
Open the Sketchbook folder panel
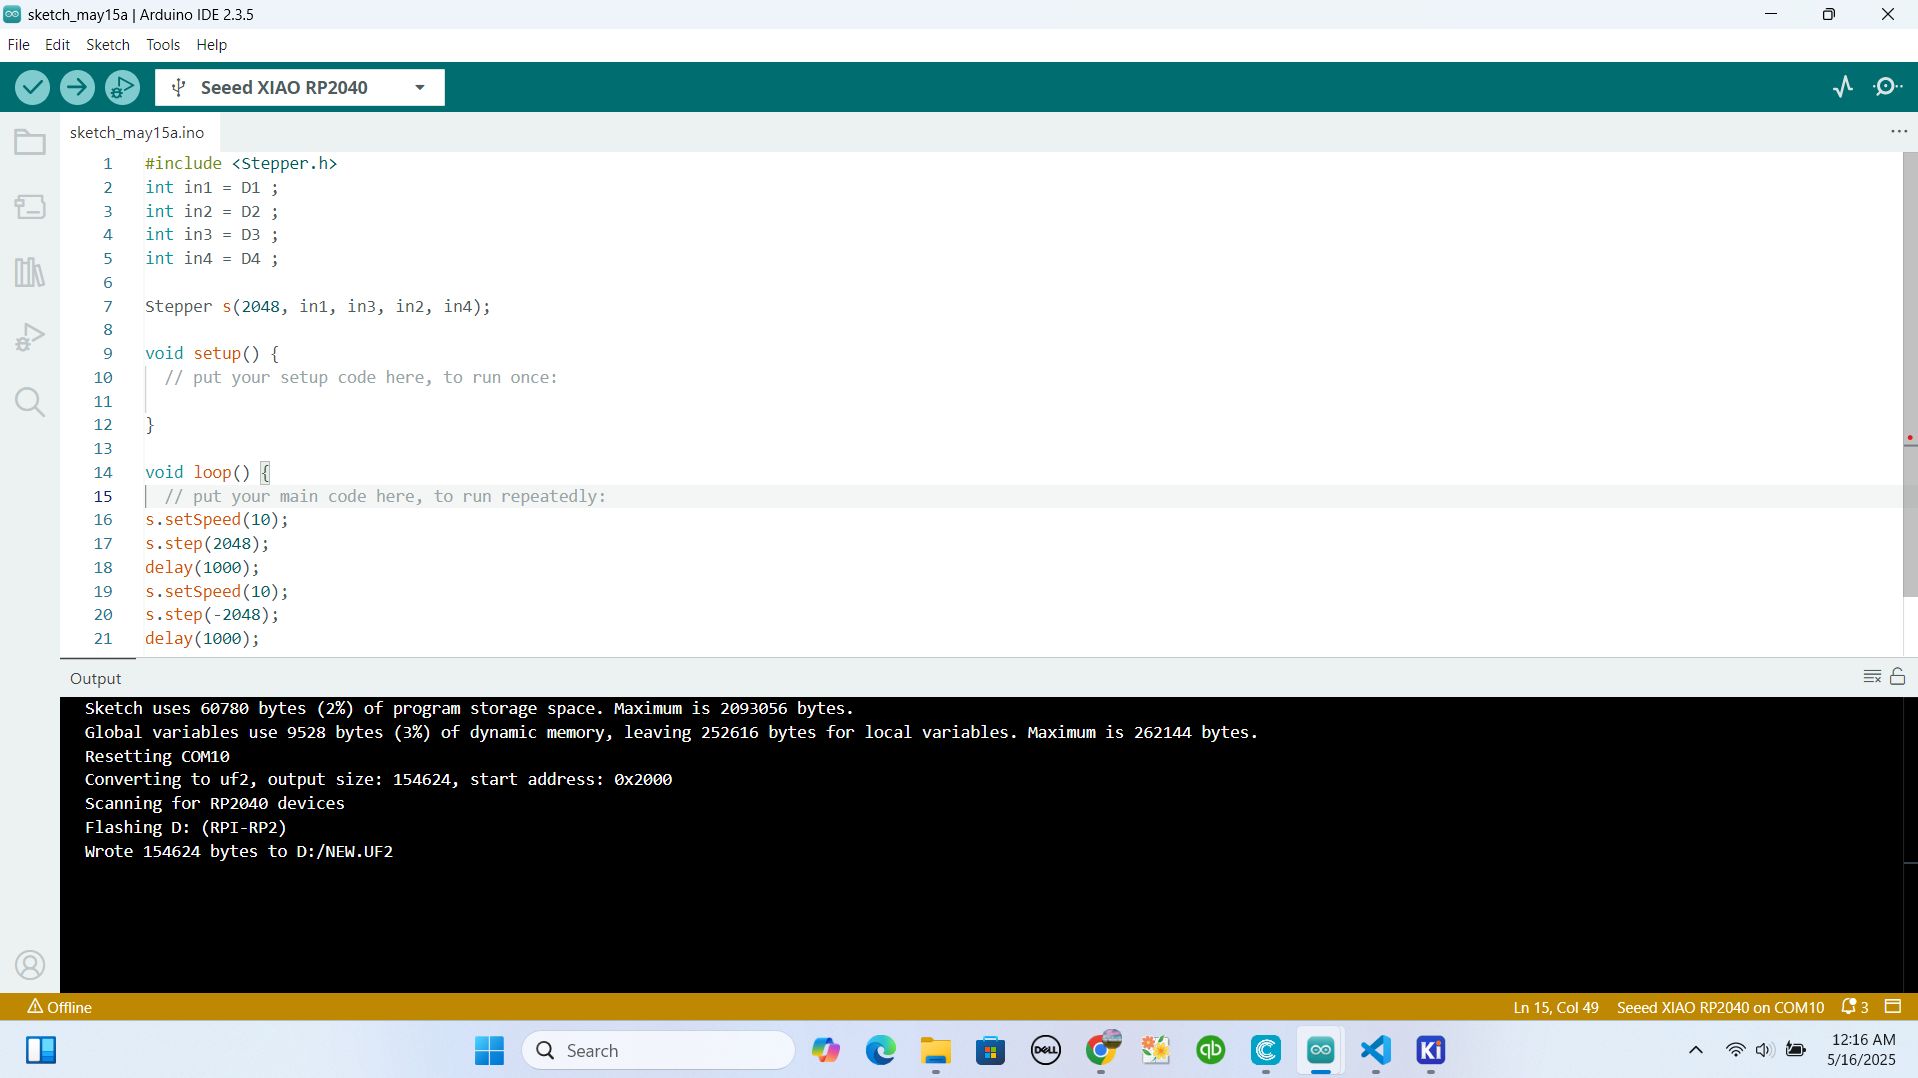[x=30, y=142]
